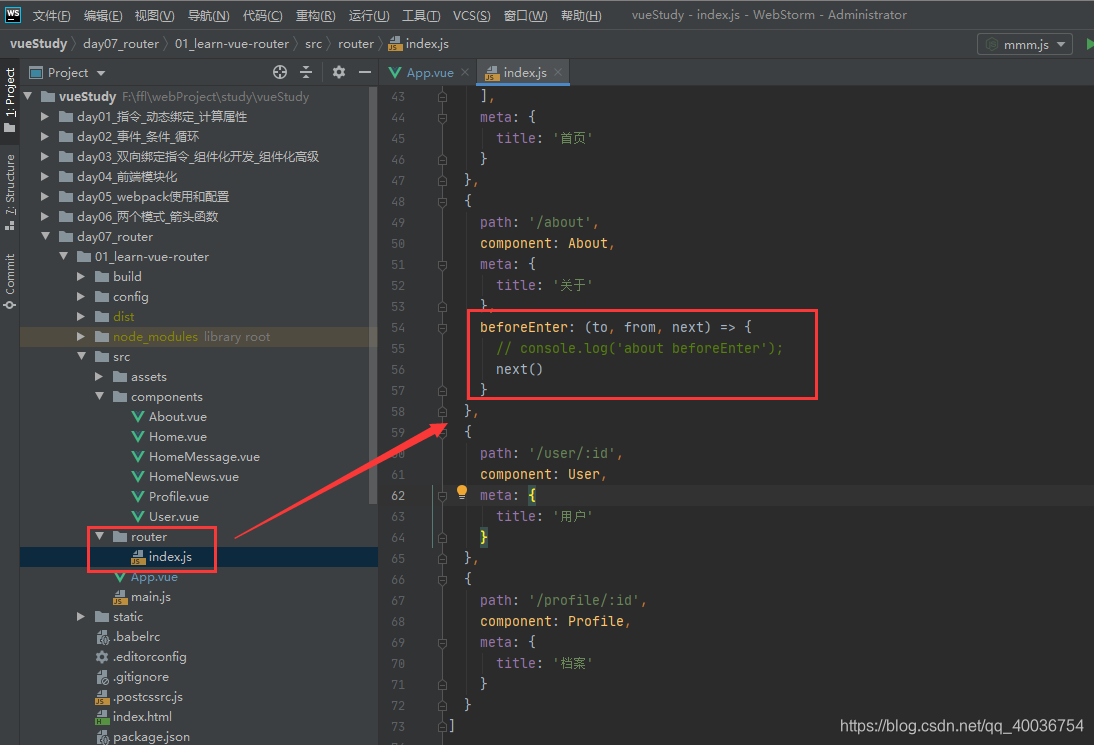1094x745 pixels.
Task: Close the index.js editor tab
Action: point(558,72)
